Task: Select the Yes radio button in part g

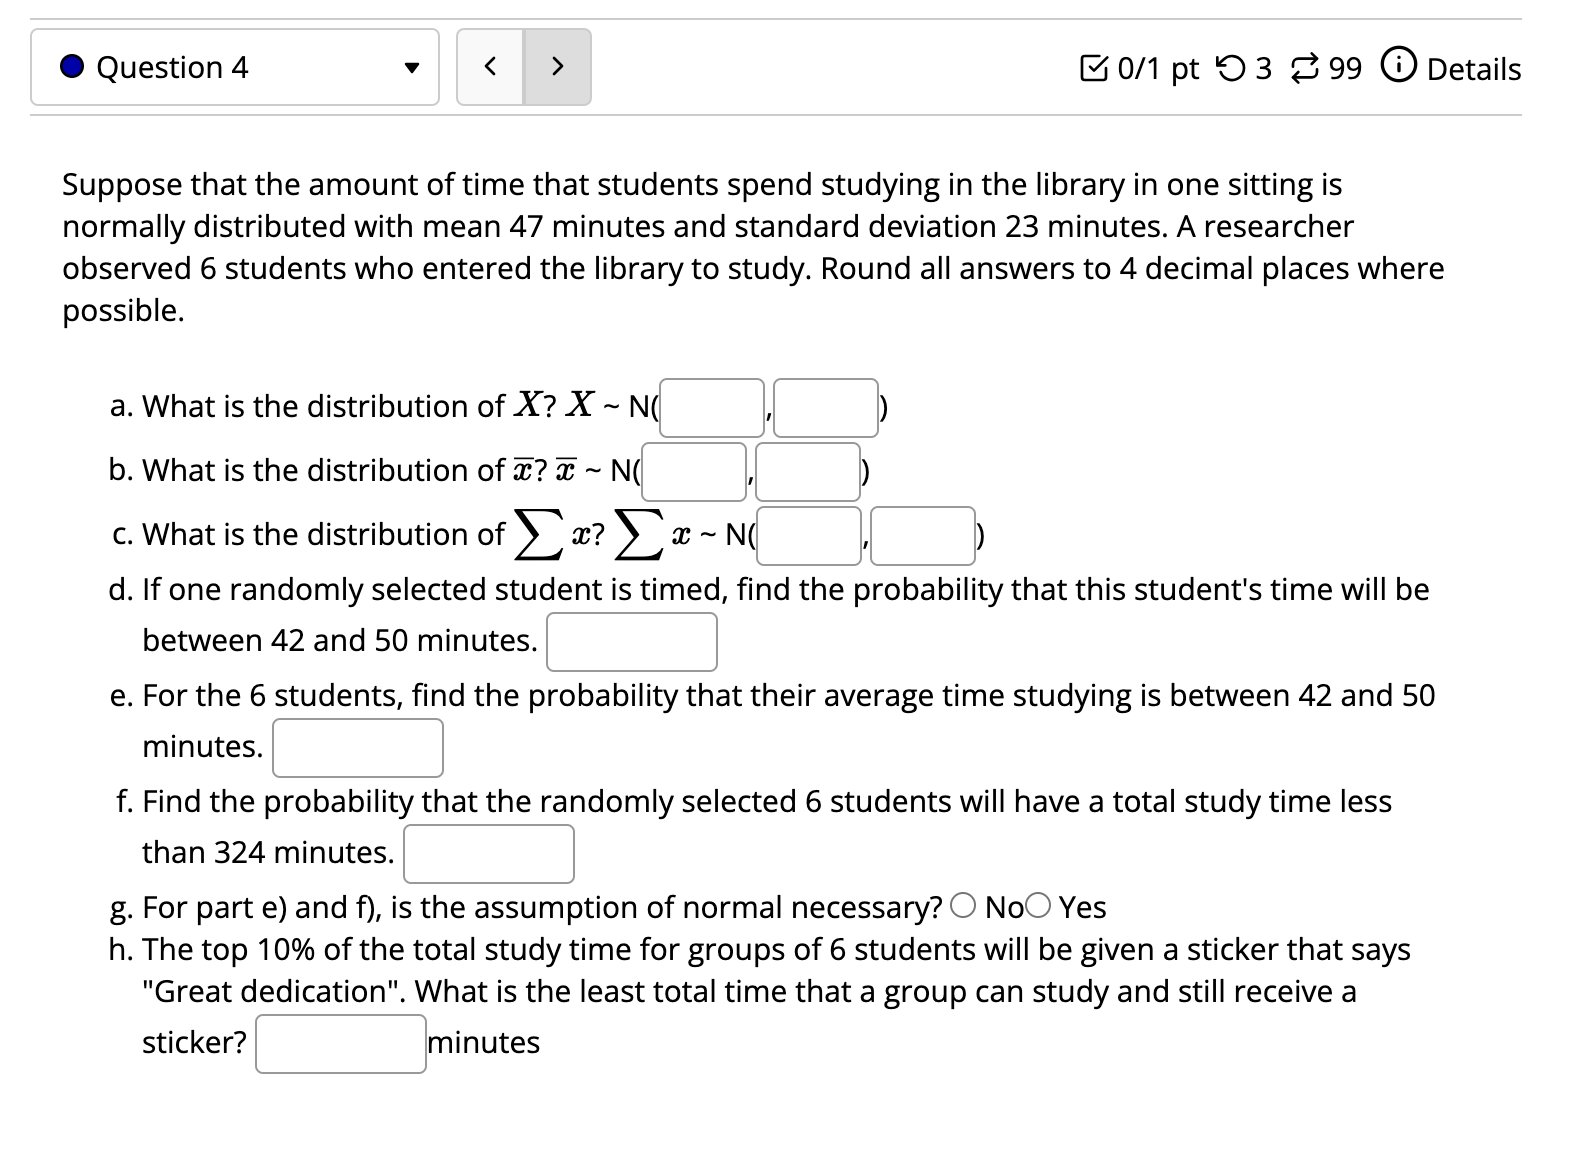Action: [x=1037, y=905]
